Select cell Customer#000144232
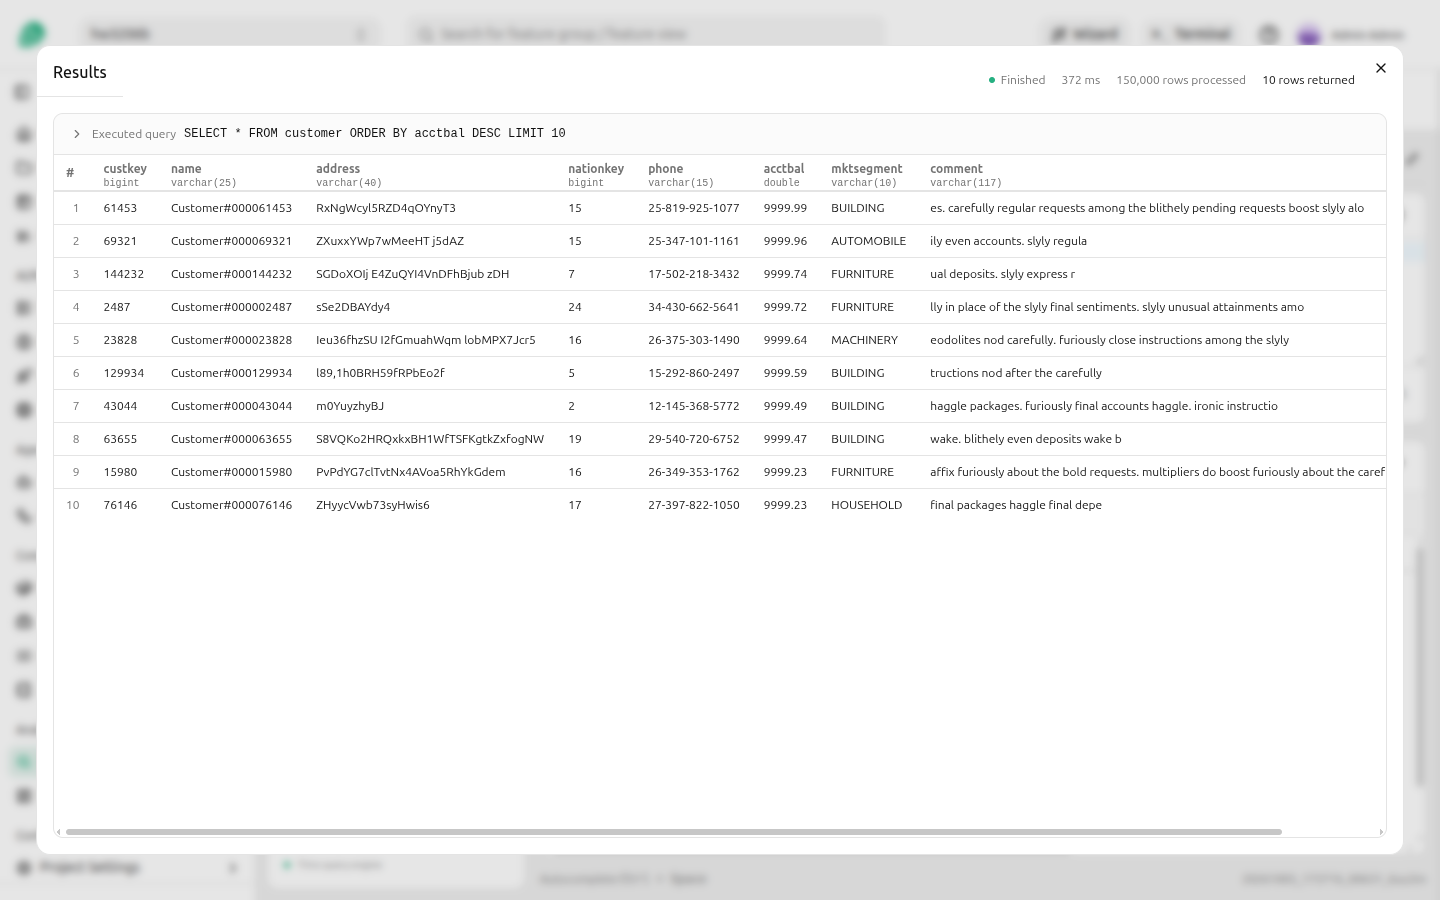The height and width of the screenshot is (900, 1440). coord(231,274)
